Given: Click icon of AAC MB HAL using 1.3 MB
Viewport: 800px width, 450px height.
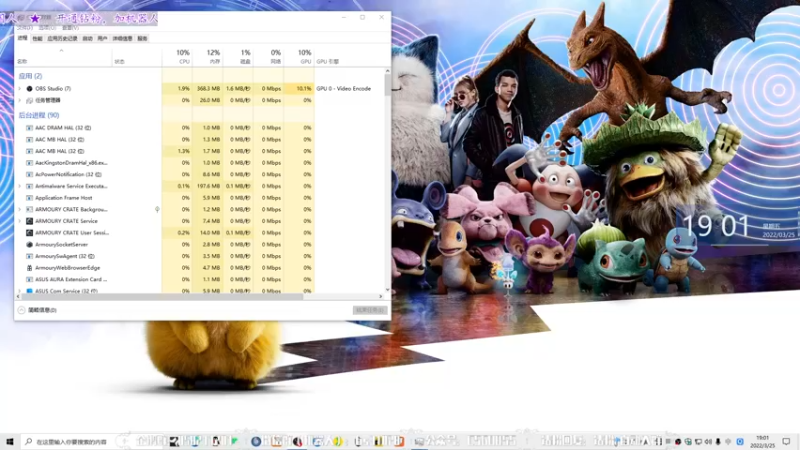Looking at the screenshot, I should click(30, 140).
